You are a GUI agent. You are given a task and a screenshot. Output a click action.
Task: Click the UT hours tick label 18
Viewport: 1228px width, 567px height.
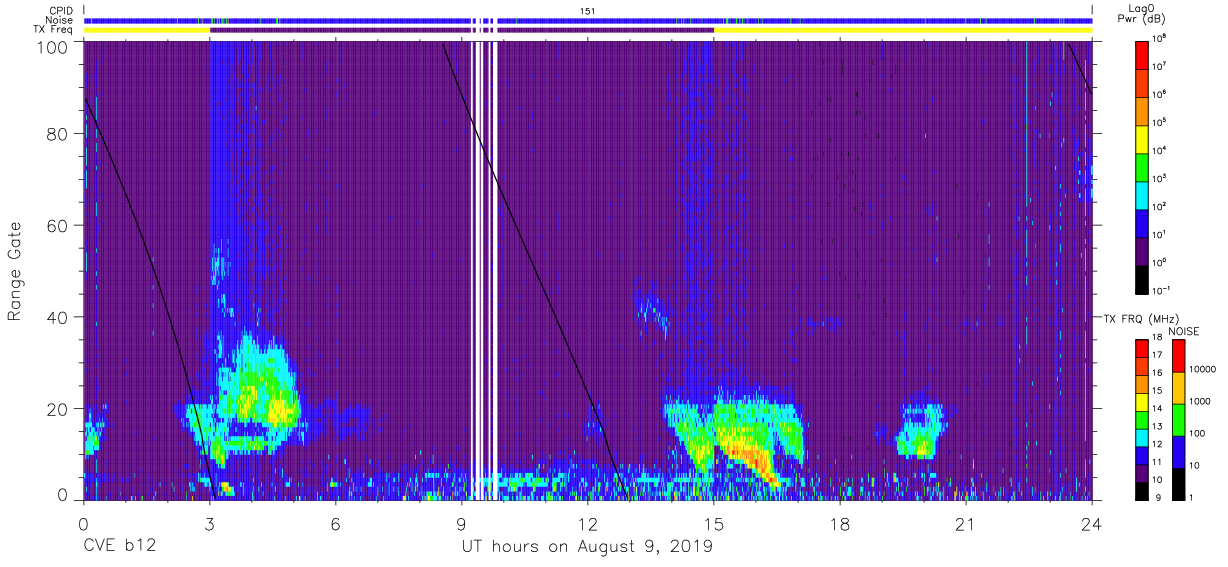[840, 523]
